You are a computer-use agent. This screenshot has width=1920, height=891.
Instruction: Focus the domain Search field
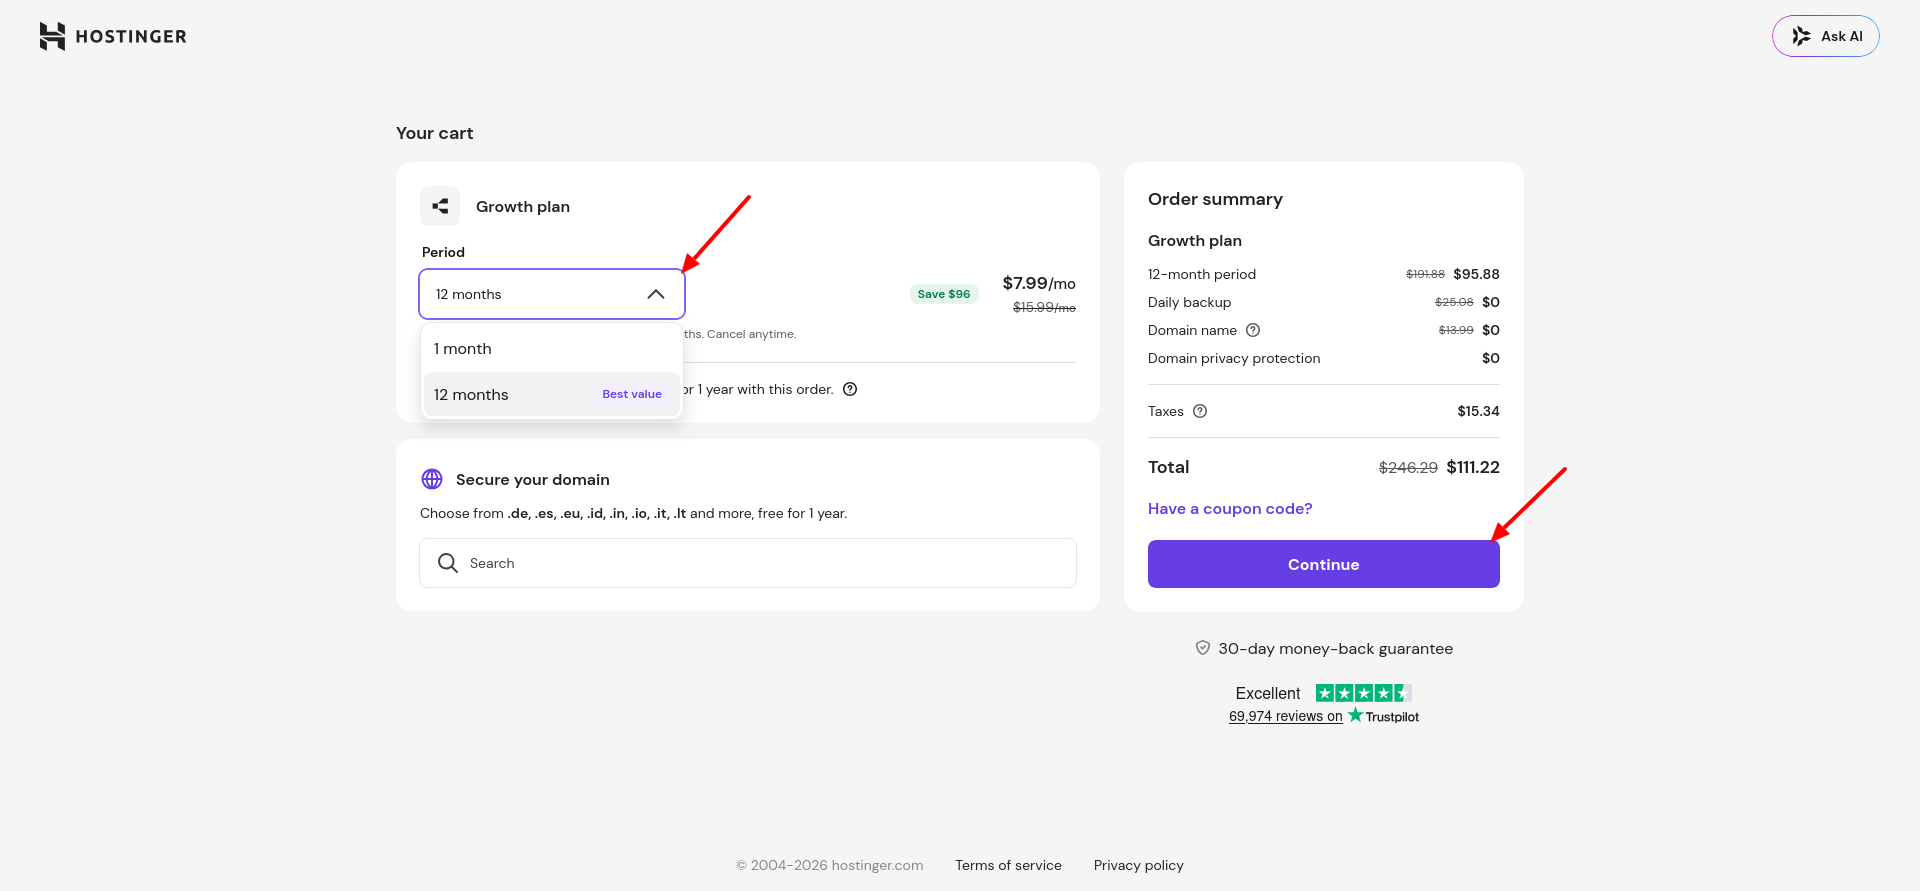pos(748,563)
